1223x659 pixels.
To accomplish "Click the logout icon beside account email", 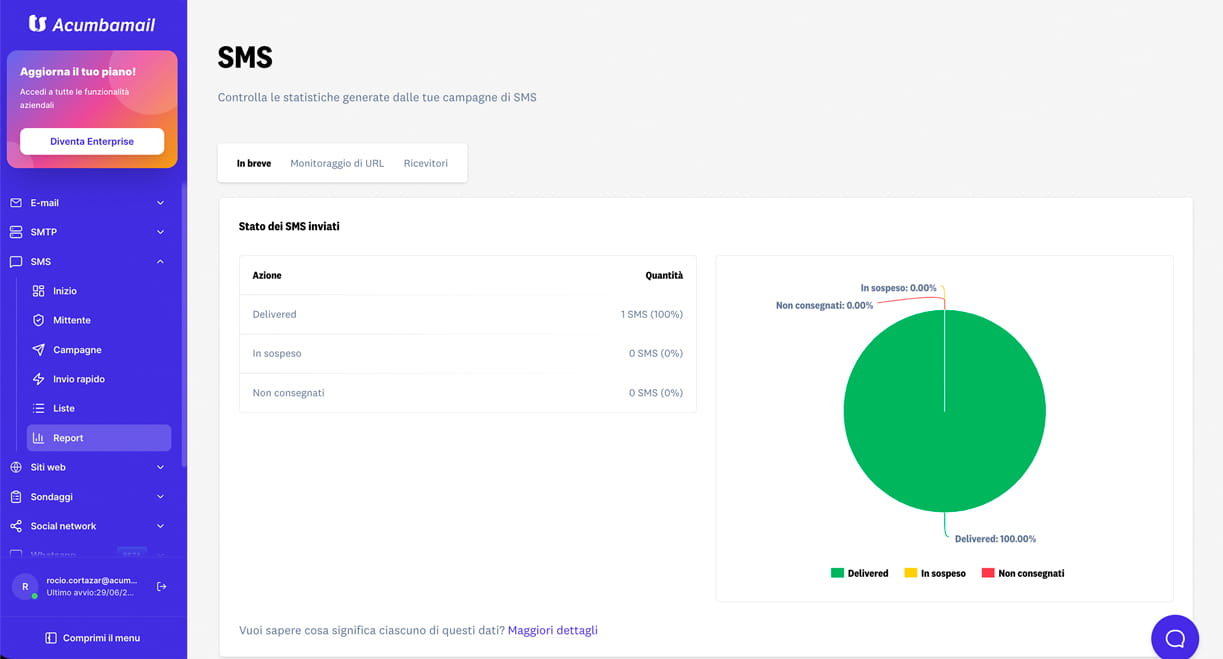I will 162,587.
